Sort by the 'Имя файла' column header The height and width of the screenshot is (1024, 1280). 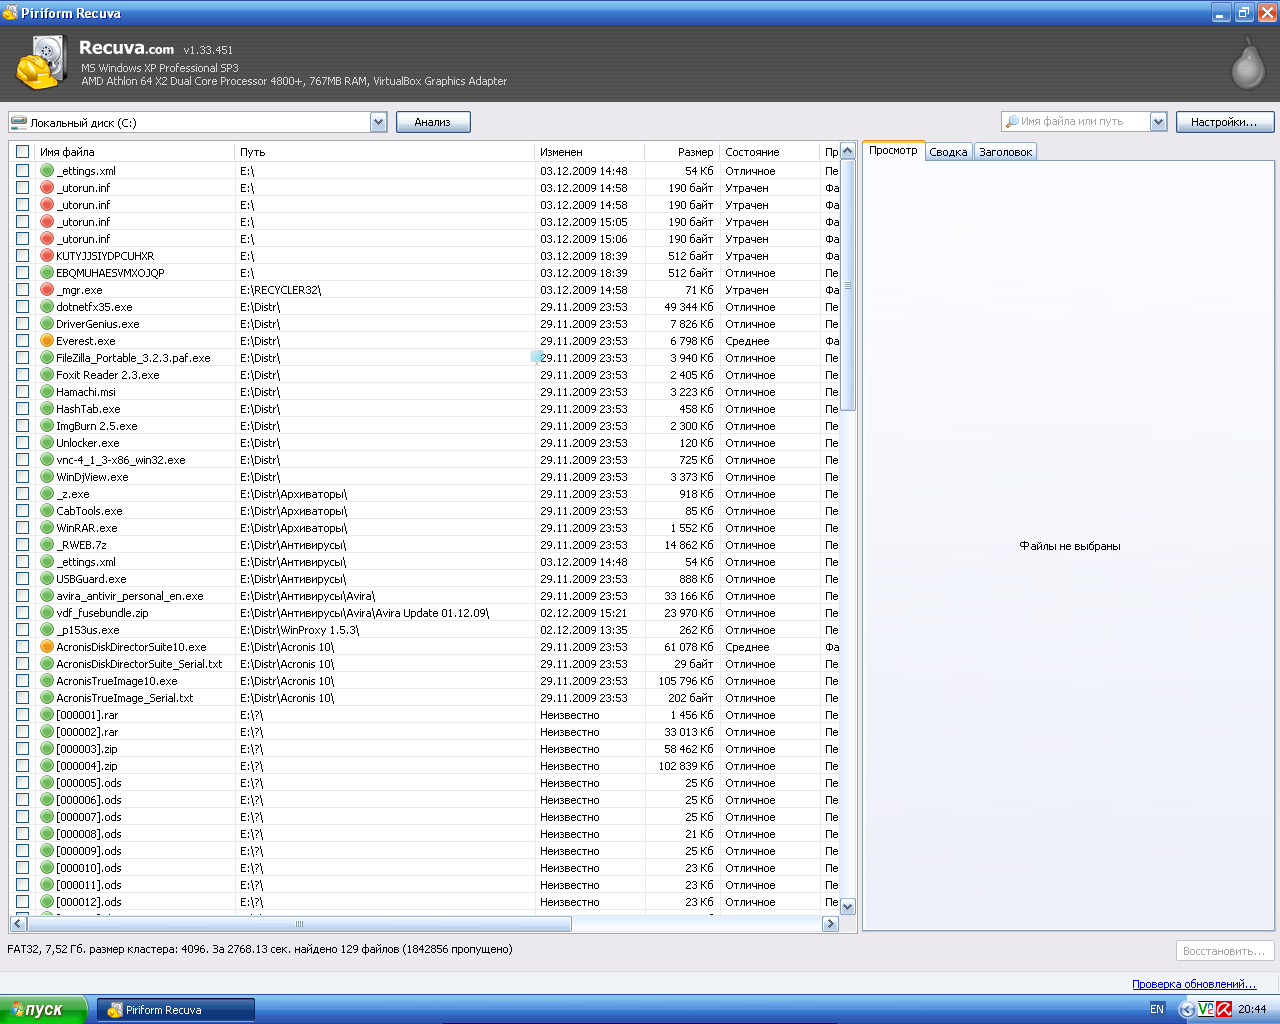(134, 152)
